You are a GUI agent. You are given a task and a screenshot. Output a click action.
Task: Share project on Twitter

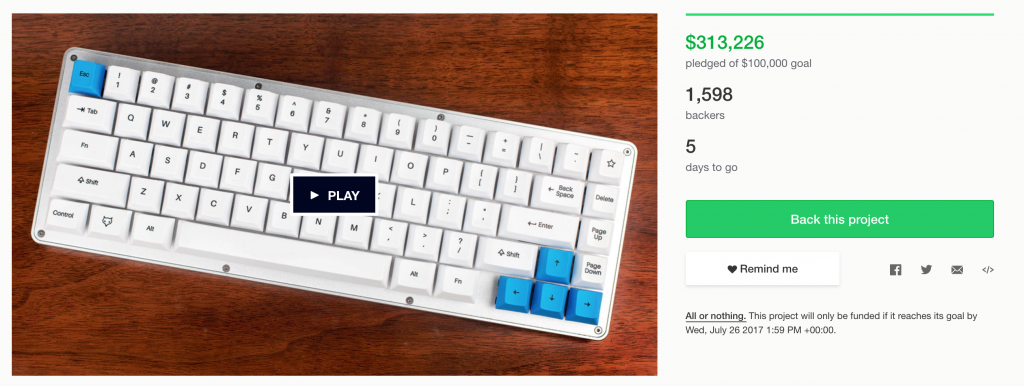click(926, 269)
